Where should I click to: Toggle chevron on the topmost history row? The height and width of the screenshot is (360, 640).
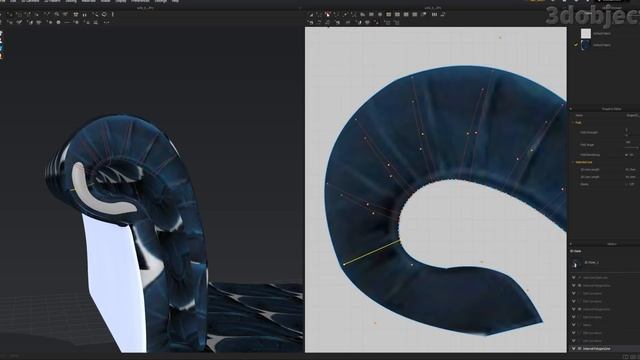(x=573, y=278)
